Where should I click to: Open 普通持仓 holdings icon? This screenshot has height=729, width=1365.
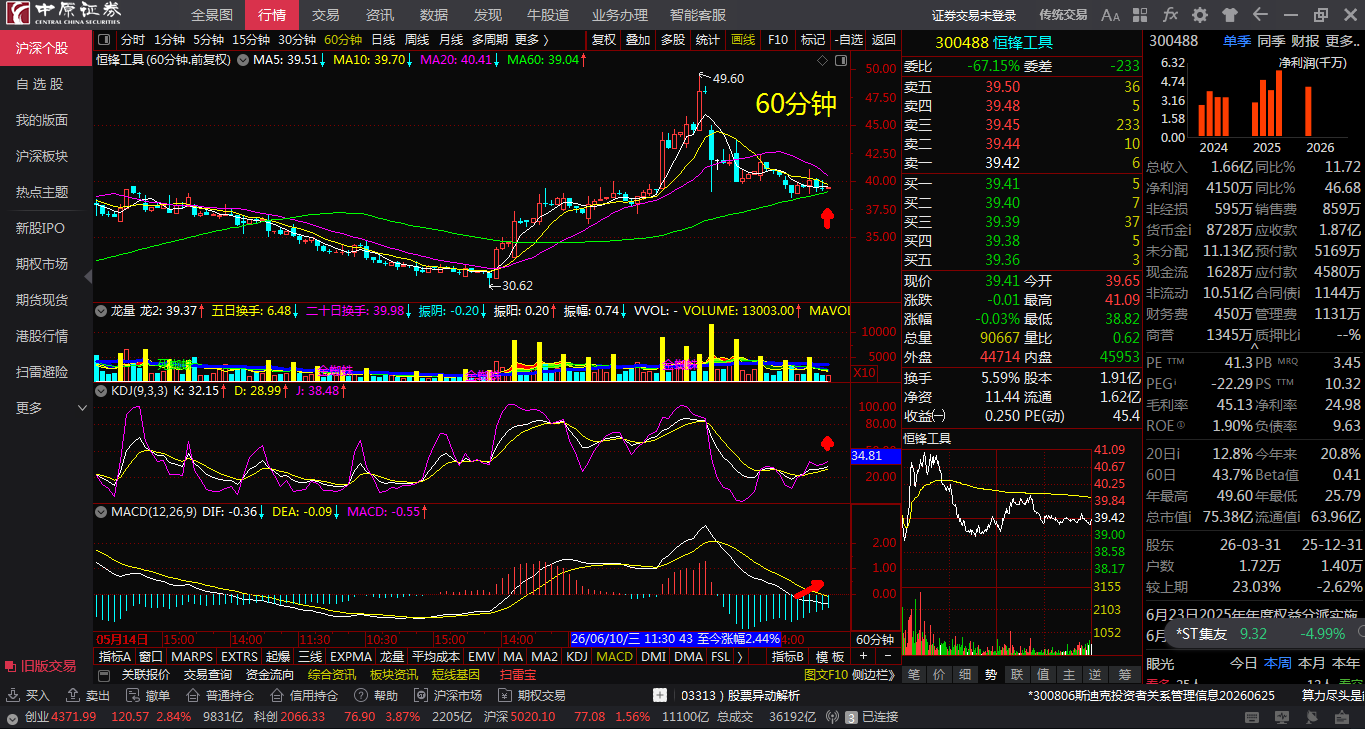point(194,695)
